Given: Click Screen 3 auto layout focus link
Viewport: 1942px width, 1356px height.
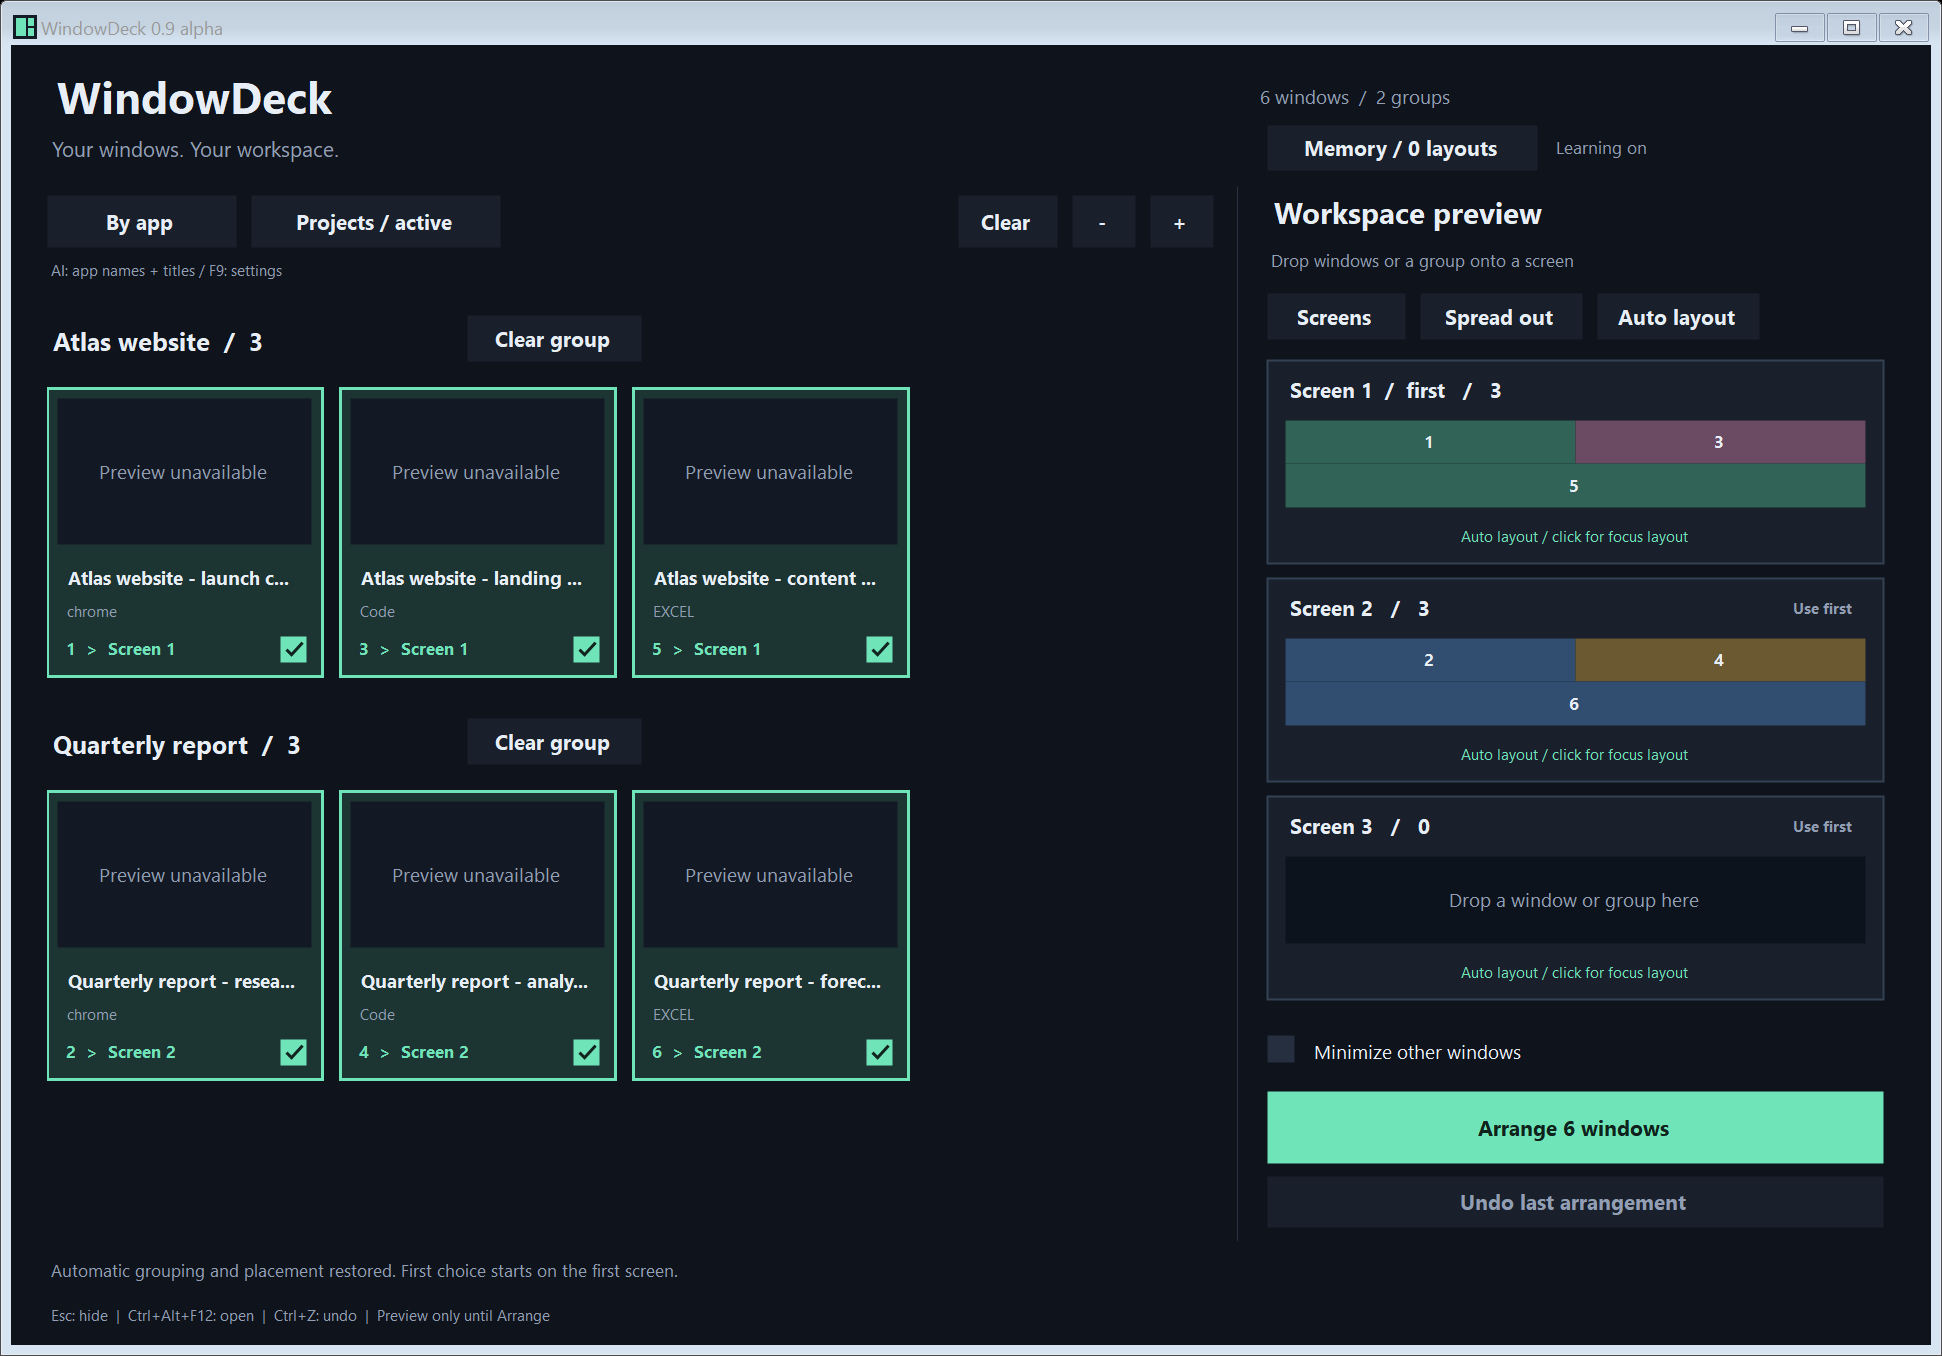Looking at the screenshot, I should (x=1574, y=973).
